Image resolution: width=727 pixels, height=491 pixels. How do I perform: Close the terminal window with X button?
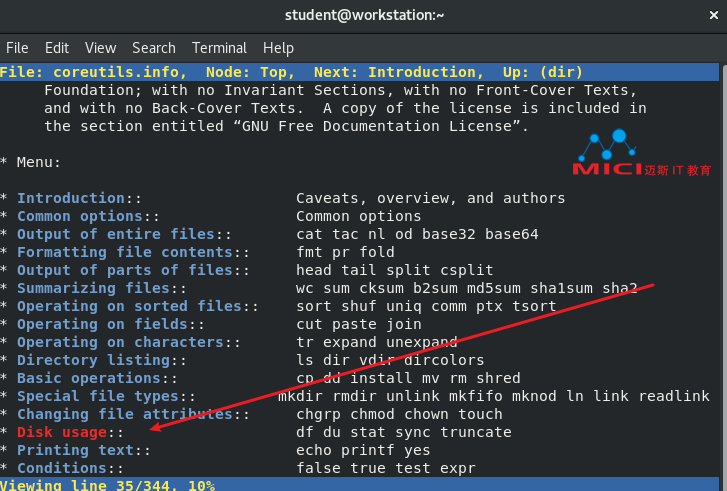pyautogui.click(x=714, y=15)
